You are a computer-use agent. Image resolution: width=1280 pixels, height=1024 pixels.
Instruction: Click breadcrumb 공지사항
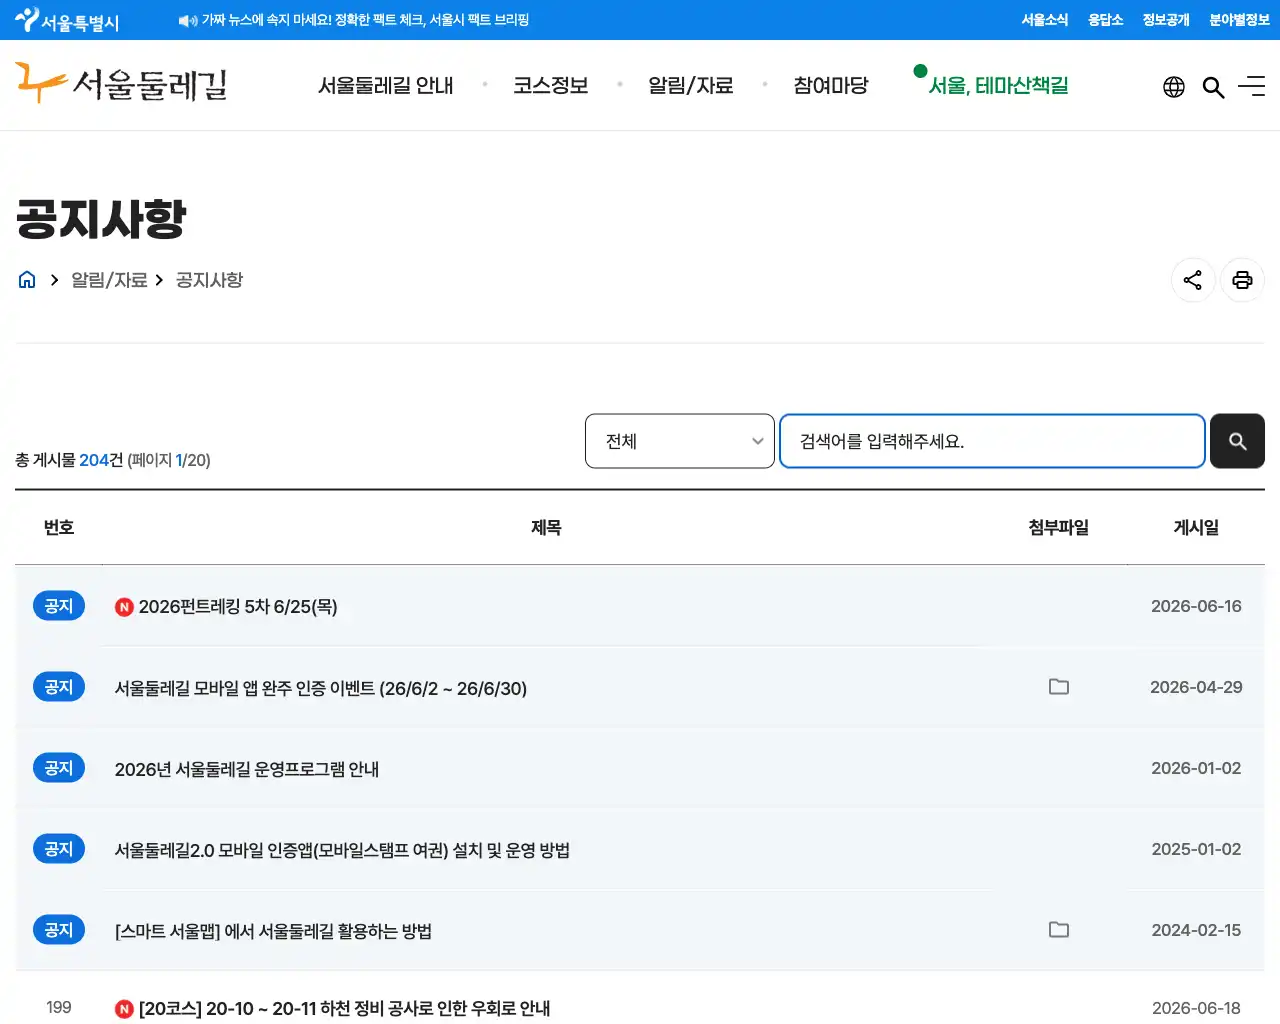(x=209, y=280)
